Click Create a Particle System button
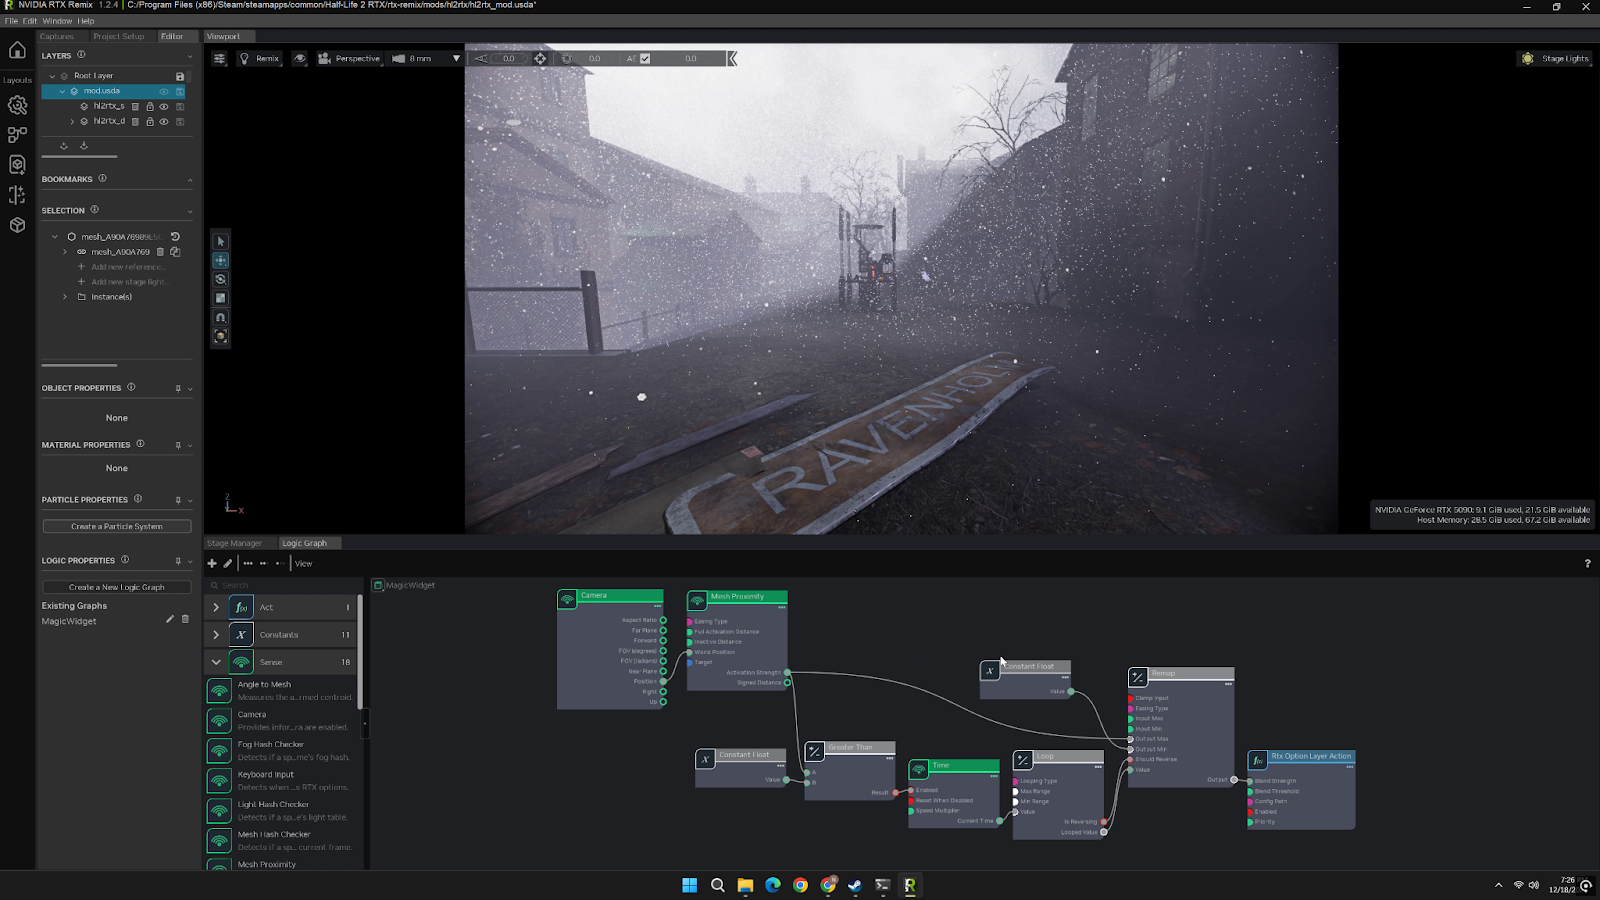The width and height of the screenshot is (1600, 900). (x=117, y=526)
